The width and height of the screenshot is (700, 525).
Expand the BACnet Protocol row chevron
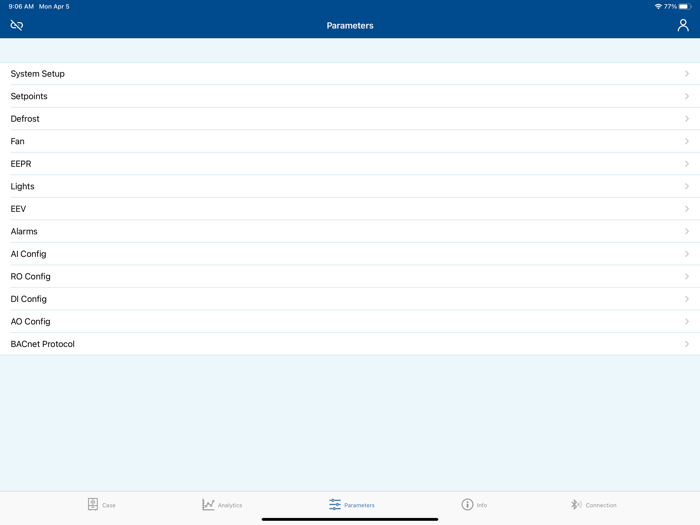point(687,344)
